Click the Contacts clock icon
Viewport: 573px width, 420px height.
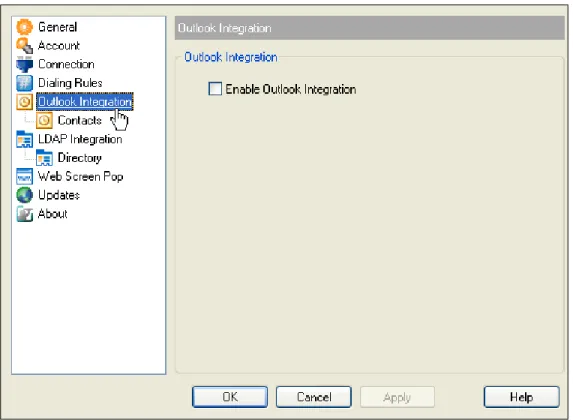[44, 120]
